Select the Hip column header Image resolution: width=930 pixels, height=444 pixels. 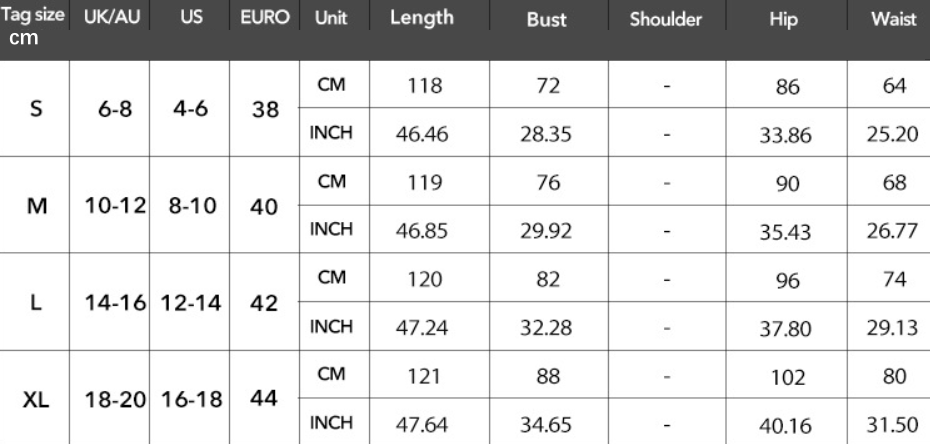click(x=784, y=19)
